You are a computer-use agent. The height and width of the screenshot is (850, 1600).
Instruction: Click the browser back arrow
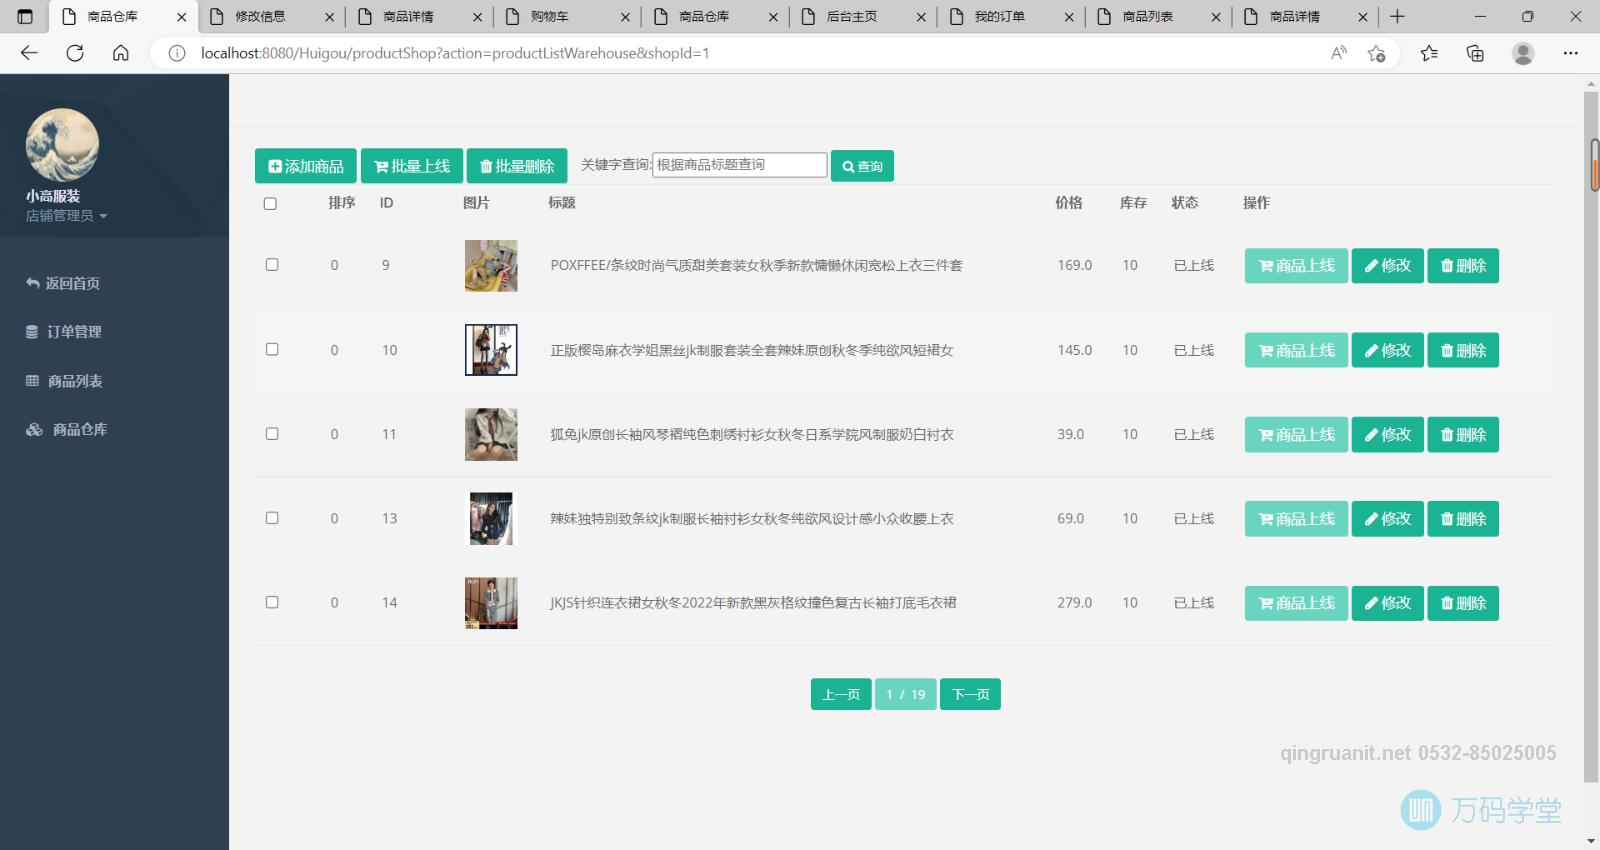(29, 53)
